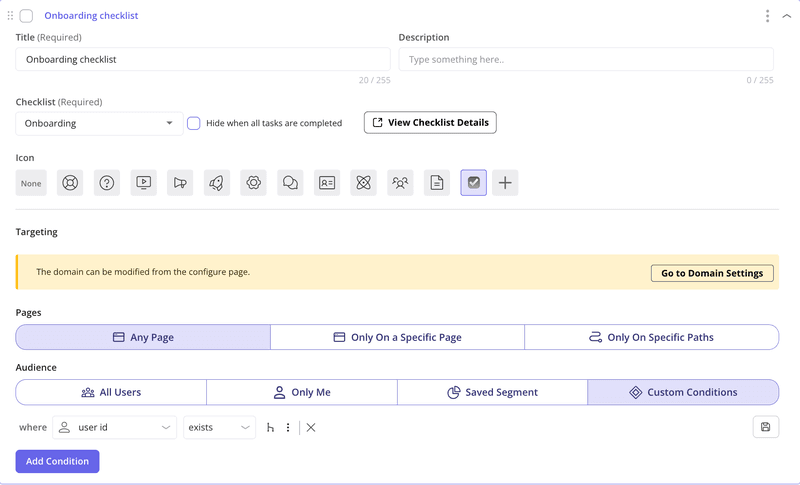Expand the user id attribute dropdown
This screenshot has height=485, width=800.
click(114, 427)
